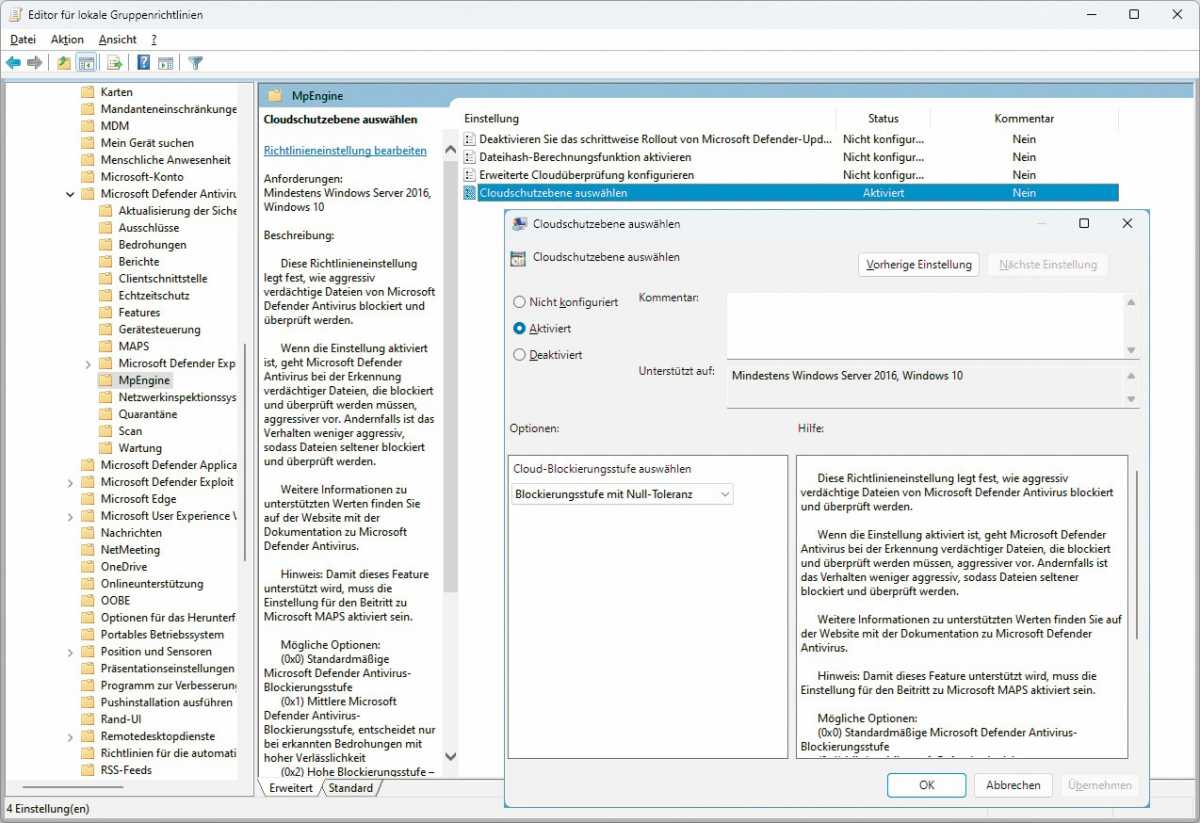Viewport: 1200px width, 823px height.
Task: Click the filter funnel toolbar icon
Action: [x=196, y=63]
